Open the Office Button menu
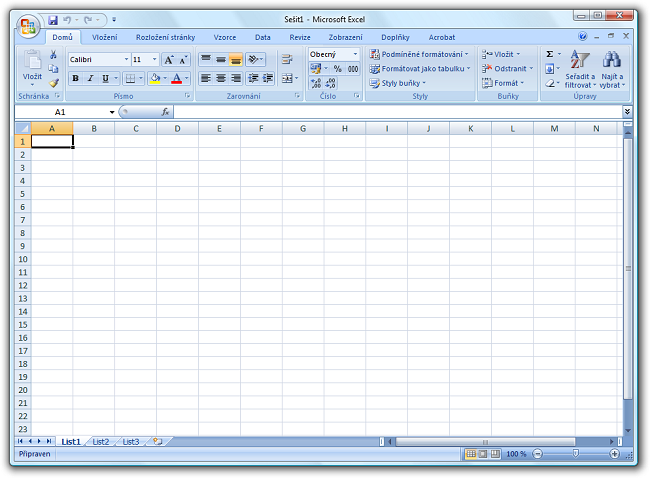The height and width of the screenshot is (478, 650). pos(28,27)
